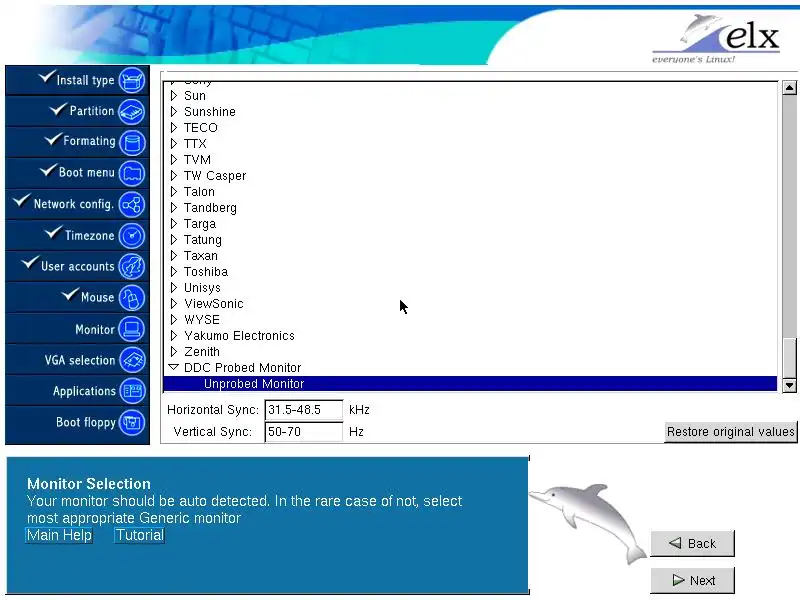Expand the TECO tree node
The height and width of the screenshot is (600, 800).
click(x=174, y=127)
